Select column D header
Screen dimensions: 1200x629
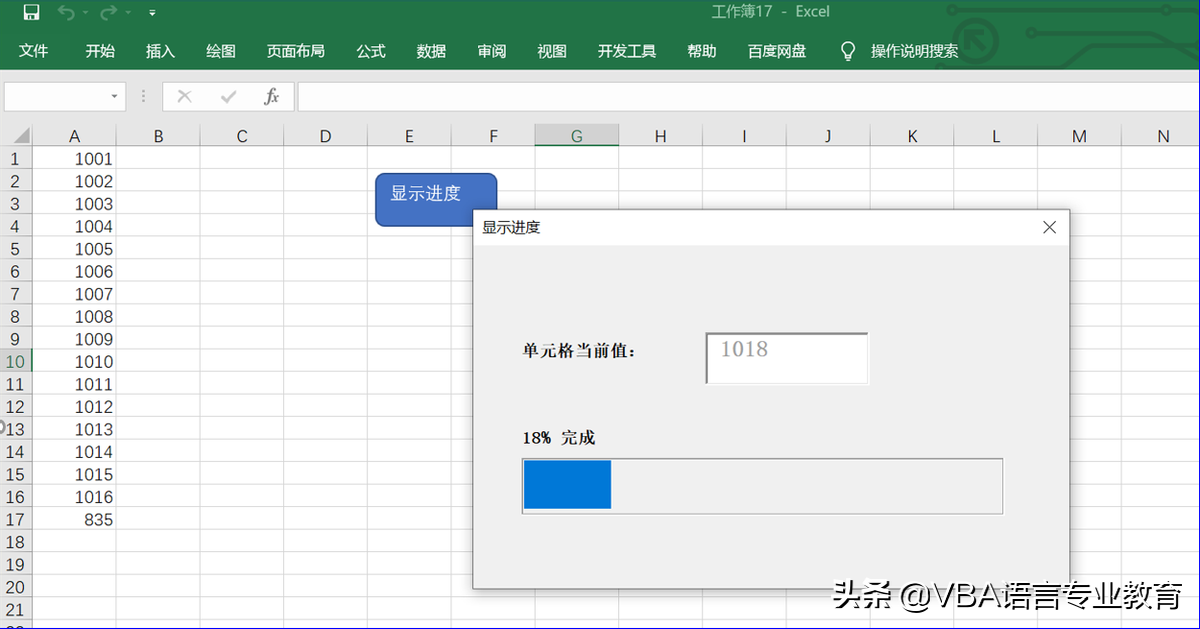tap(326, 136)
